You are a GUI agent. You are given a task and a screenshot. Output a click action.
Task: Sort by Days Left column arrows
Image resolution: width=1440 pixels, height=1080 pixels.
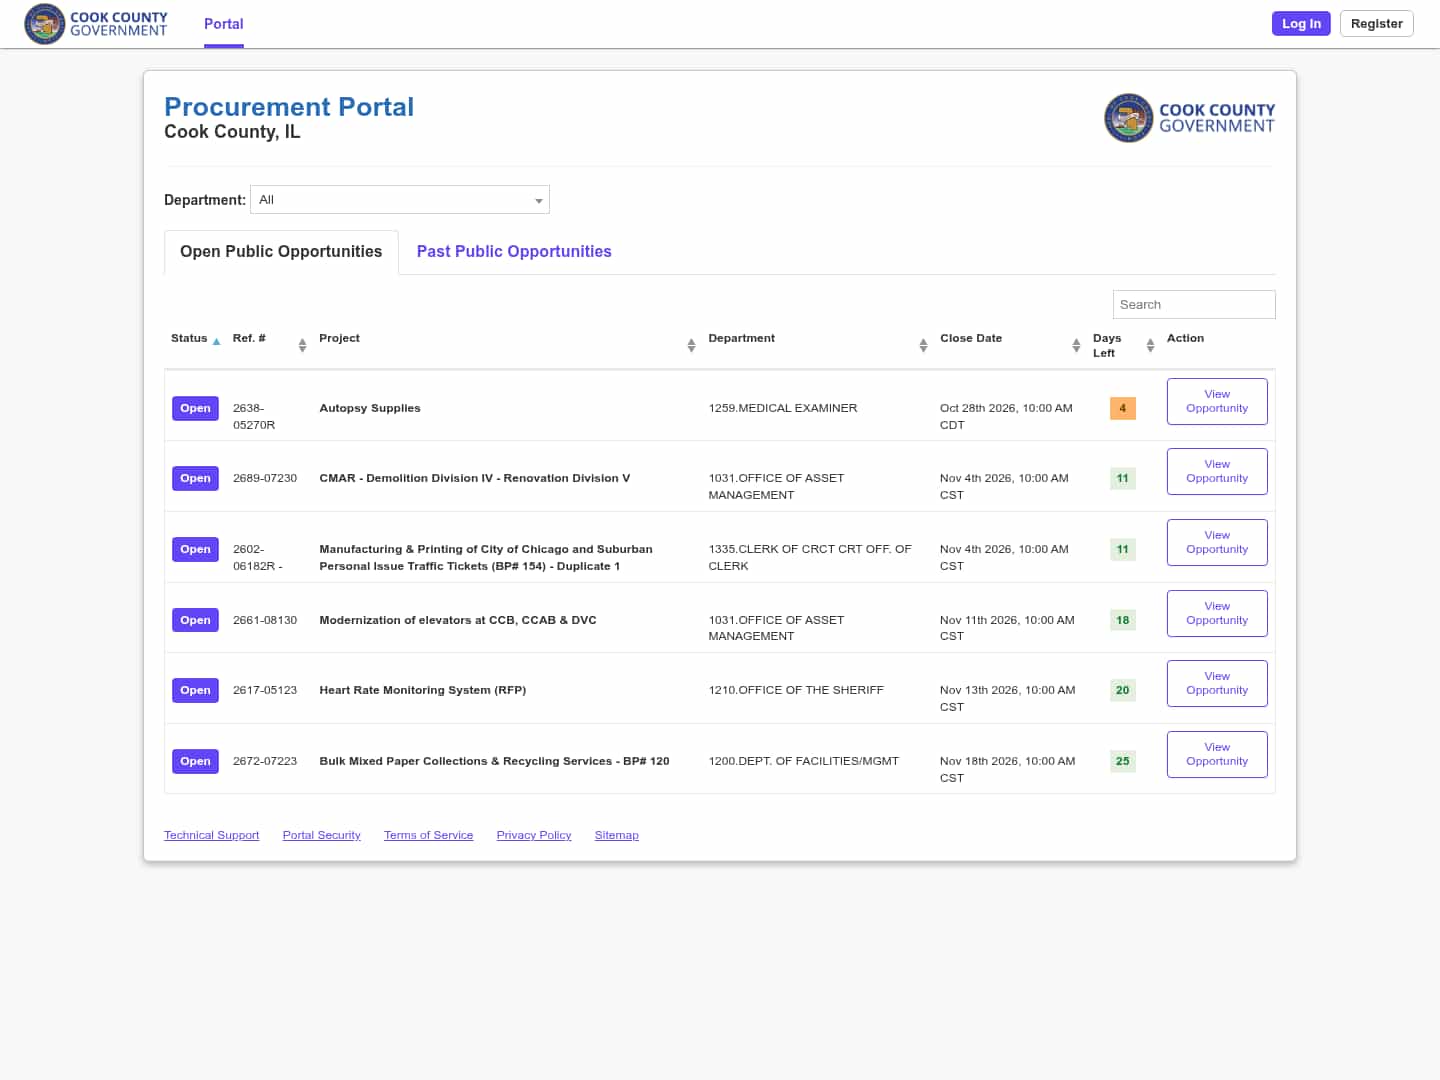1150,345
